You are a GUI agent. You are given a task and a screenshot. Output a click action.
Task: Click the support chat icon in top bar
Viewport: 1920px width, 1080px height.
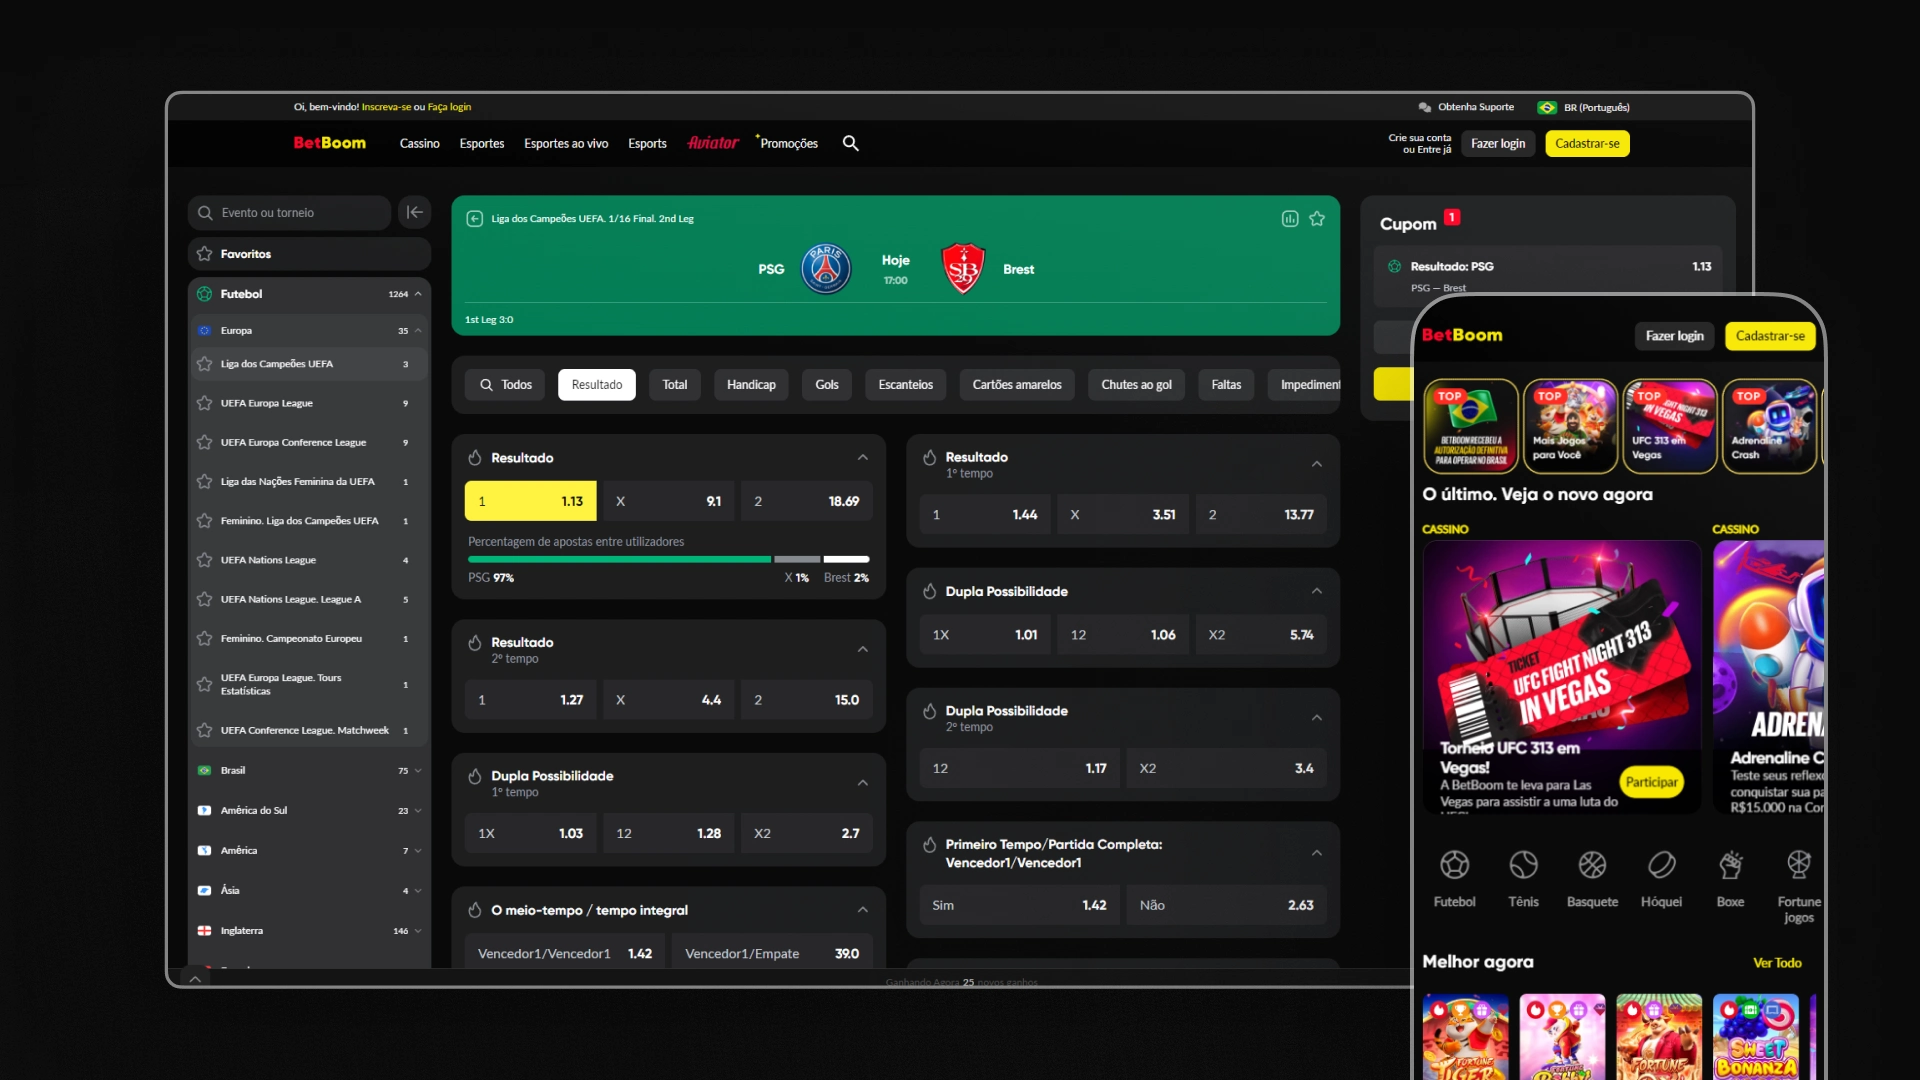tap(1424, 107)
